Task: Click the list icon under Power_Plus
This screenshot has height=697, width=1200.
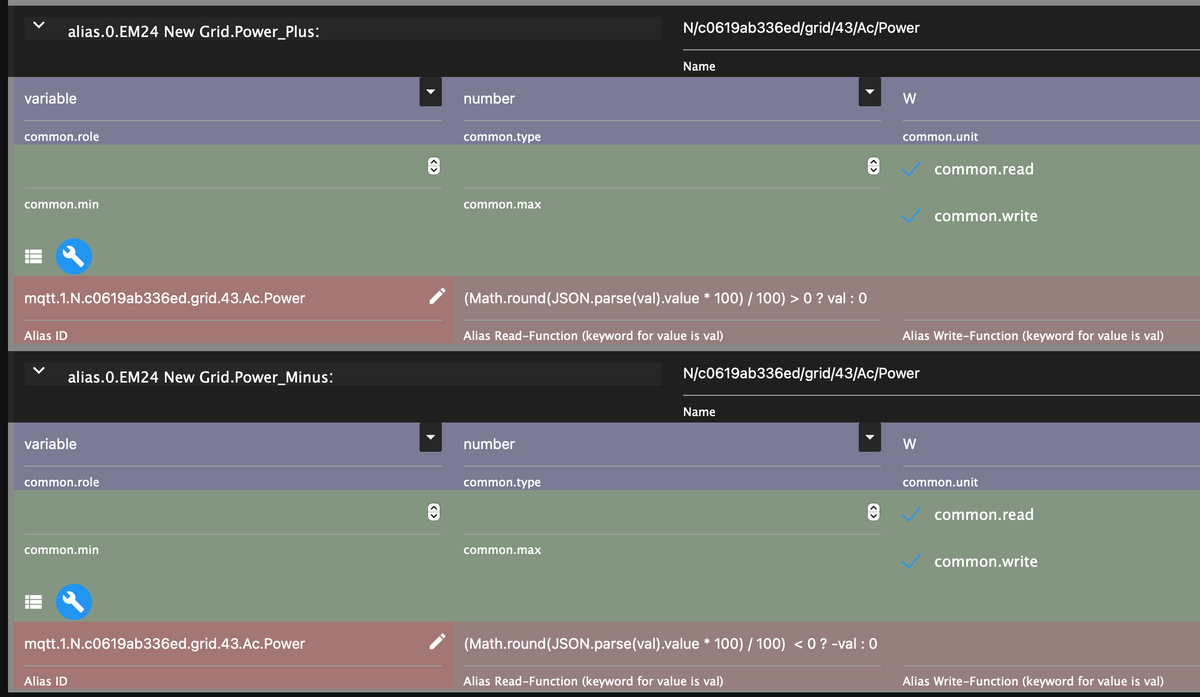Action: 33,257
